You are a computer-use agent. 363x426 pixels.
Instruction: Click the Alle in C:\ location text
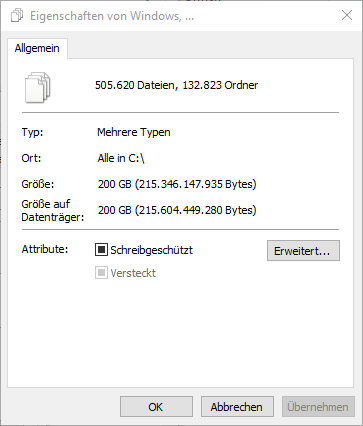(x=121, y=158)
